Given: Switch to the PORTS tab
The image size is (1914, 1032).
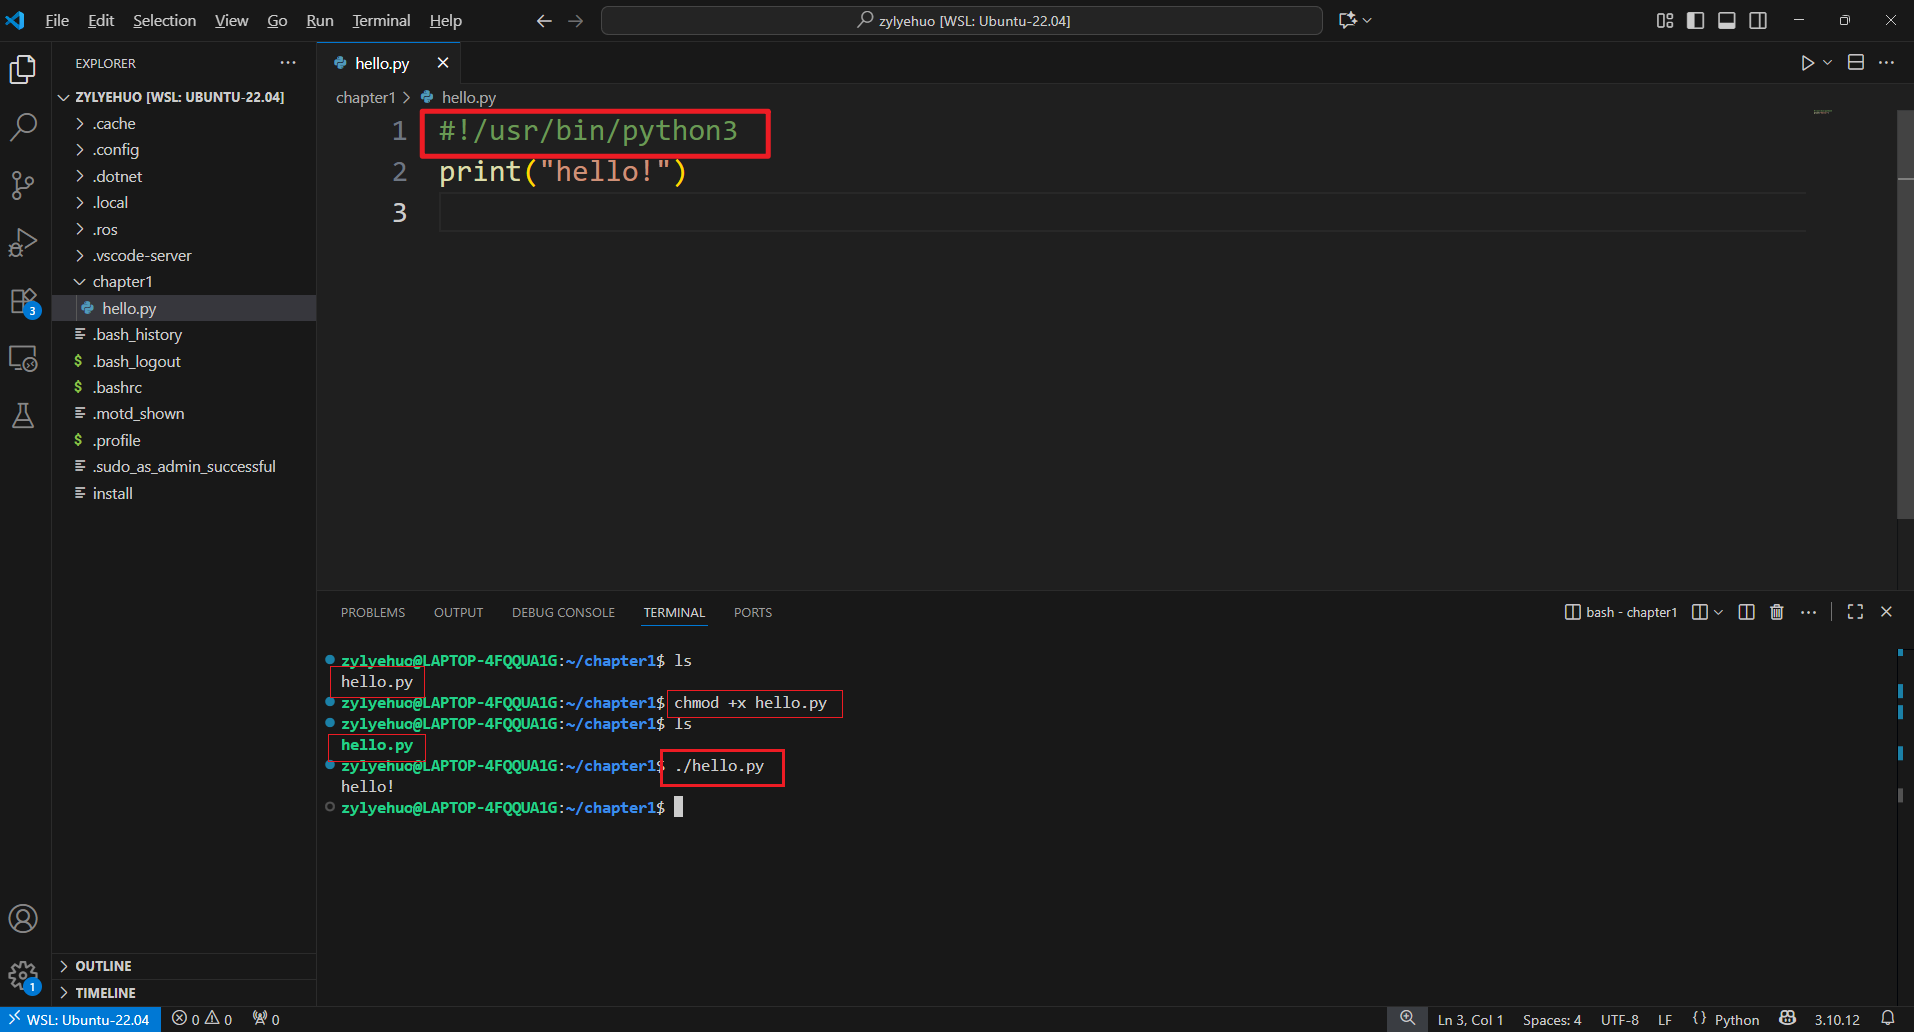Looking at the screenshot, I should [x=753, y=613].
